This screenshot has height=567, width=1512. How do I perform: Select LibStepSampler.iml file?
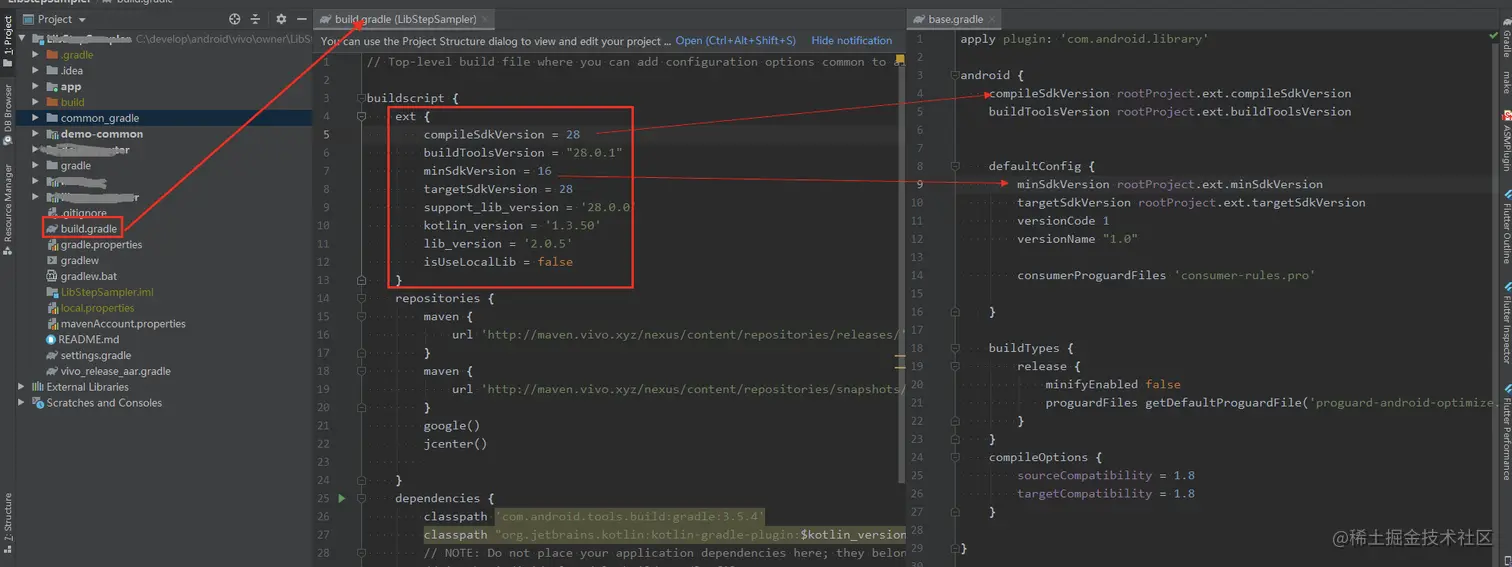pos(99,292)
